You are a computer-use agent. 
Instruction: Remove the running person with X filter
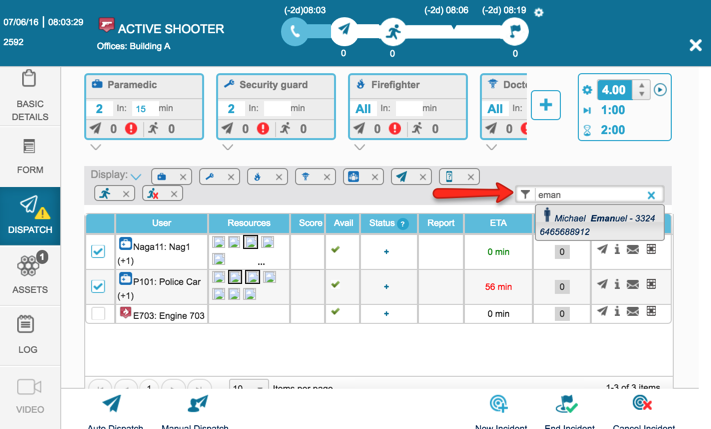(174, 194)
